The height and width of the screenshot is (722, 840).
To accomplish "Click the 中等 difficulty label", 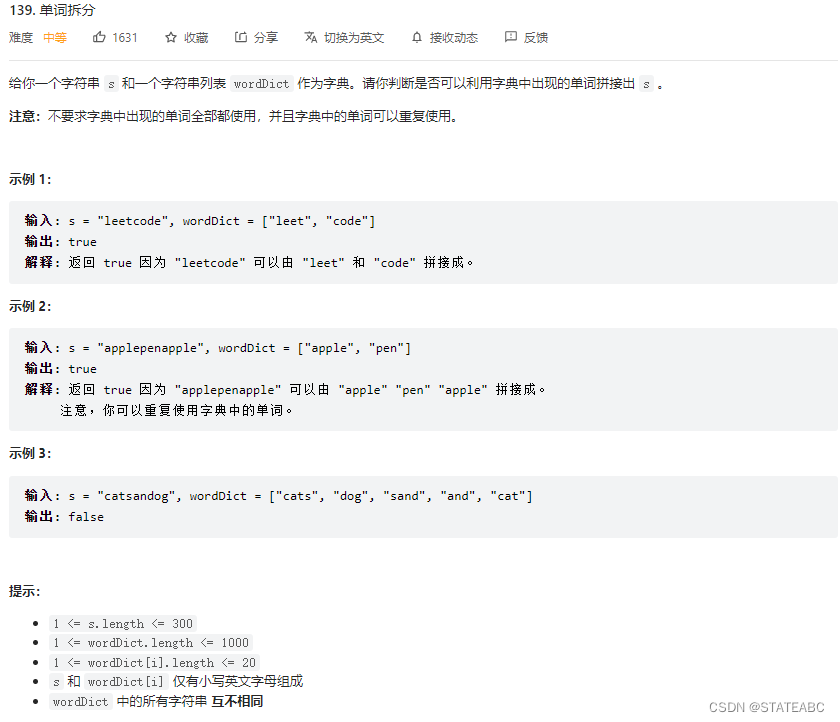I will pyautogui.click(x=55, y=37).
